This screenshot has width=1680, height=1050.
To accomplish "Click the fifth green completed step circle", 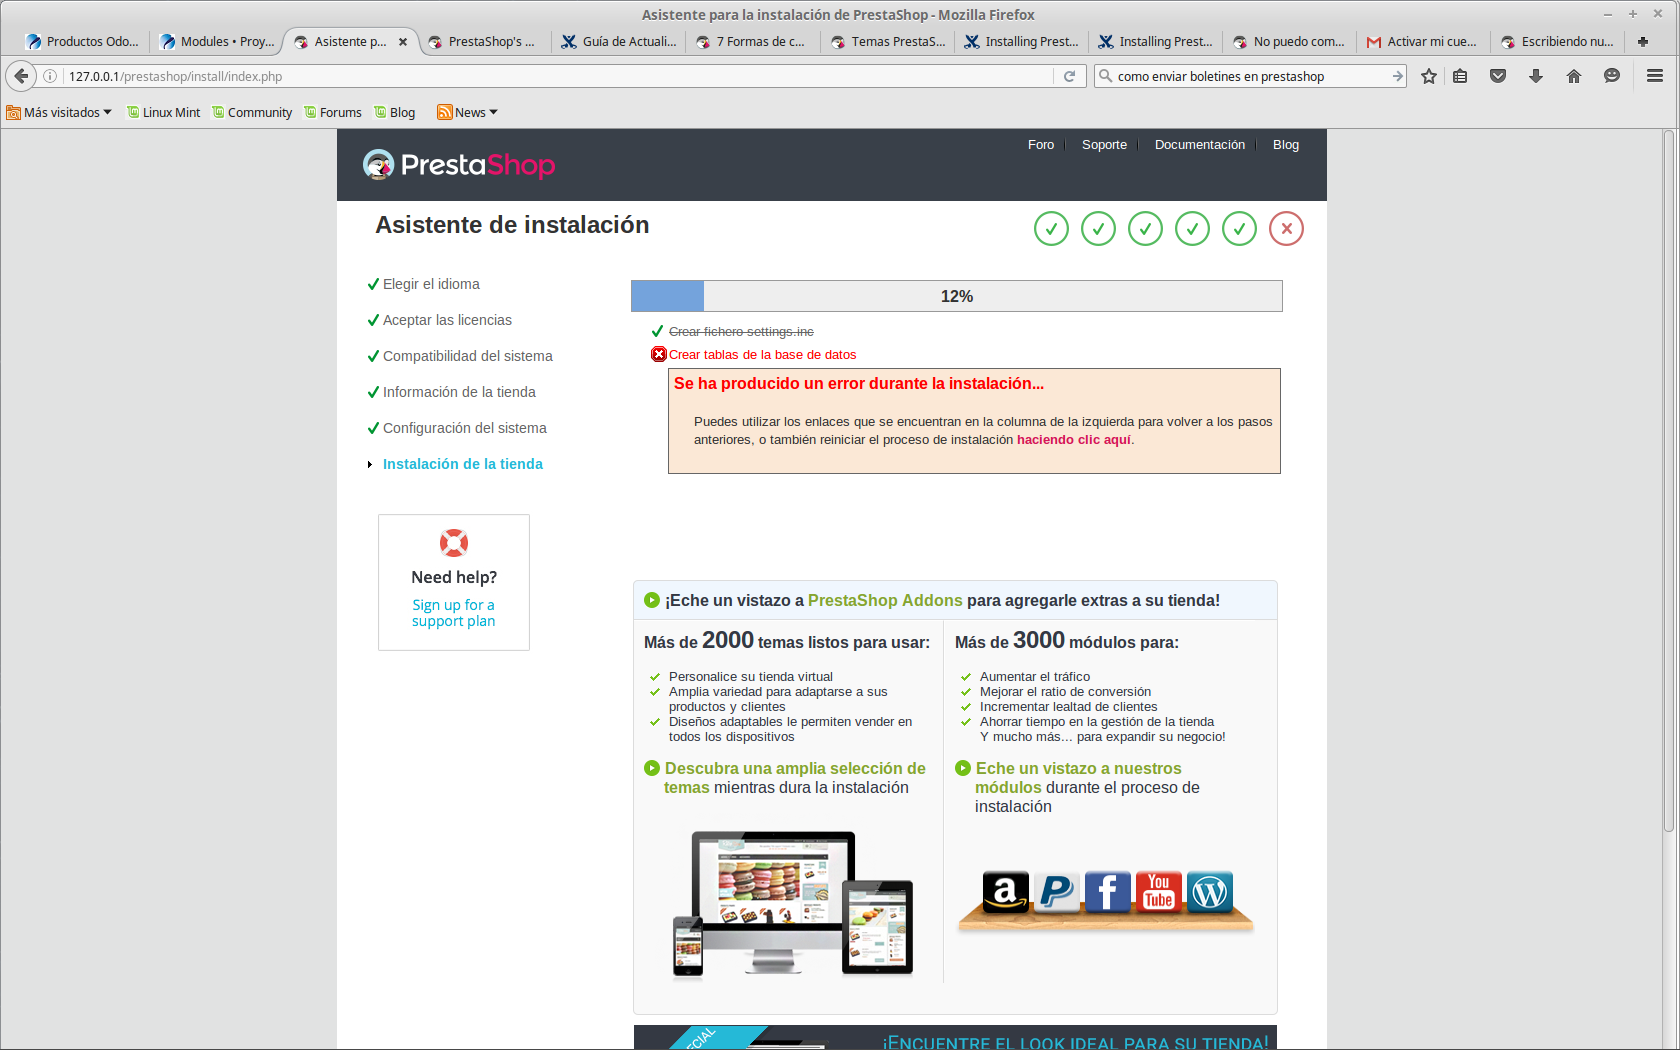I will point(1239,229).
